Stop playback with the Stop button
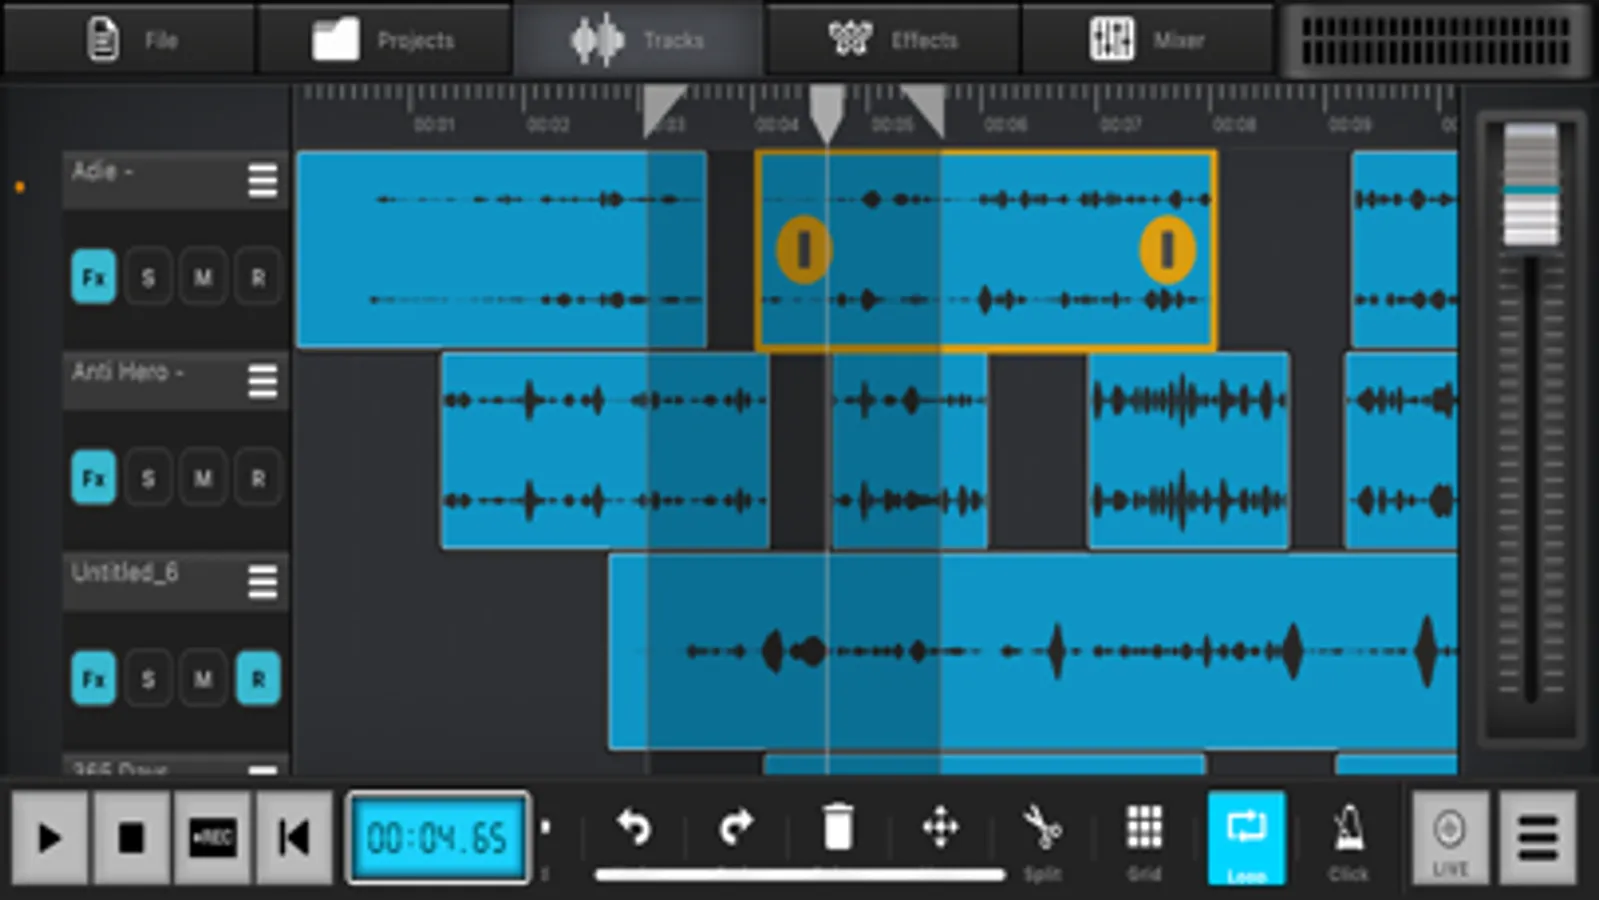This screenshot has width=1599, height=900. tap(131, 838)
